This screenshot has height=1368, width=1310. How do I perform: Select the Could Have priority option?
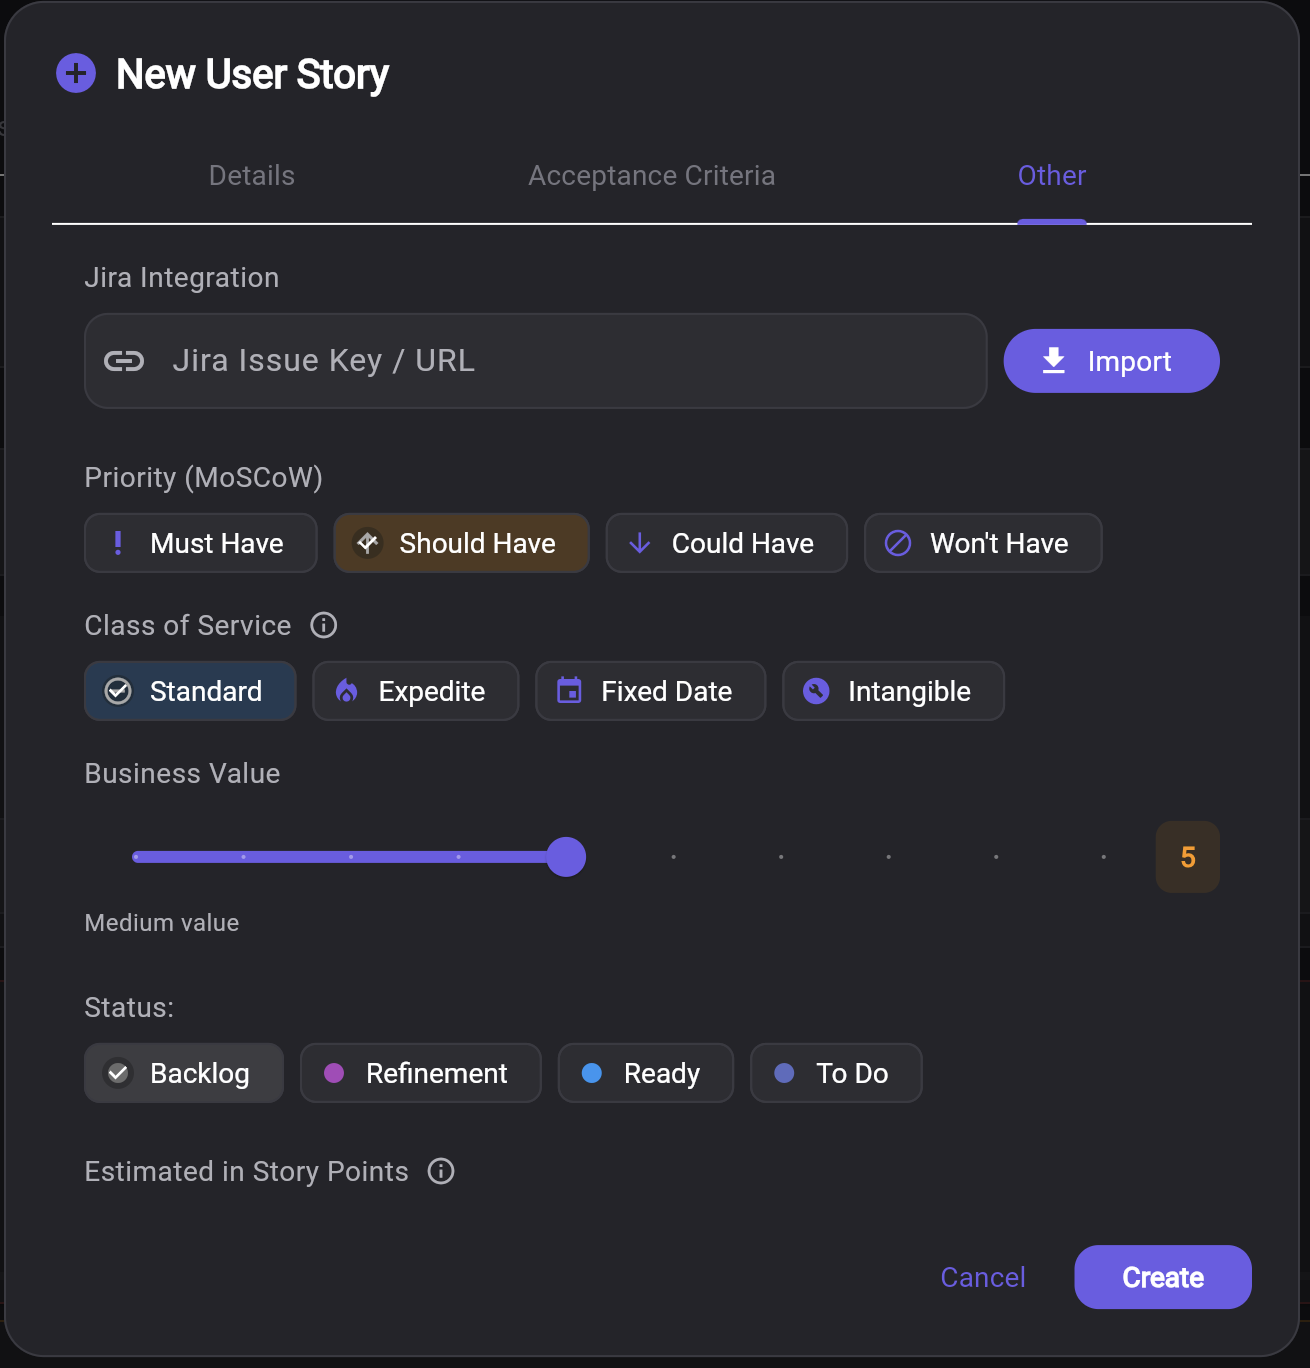click(x=726, y=543)
